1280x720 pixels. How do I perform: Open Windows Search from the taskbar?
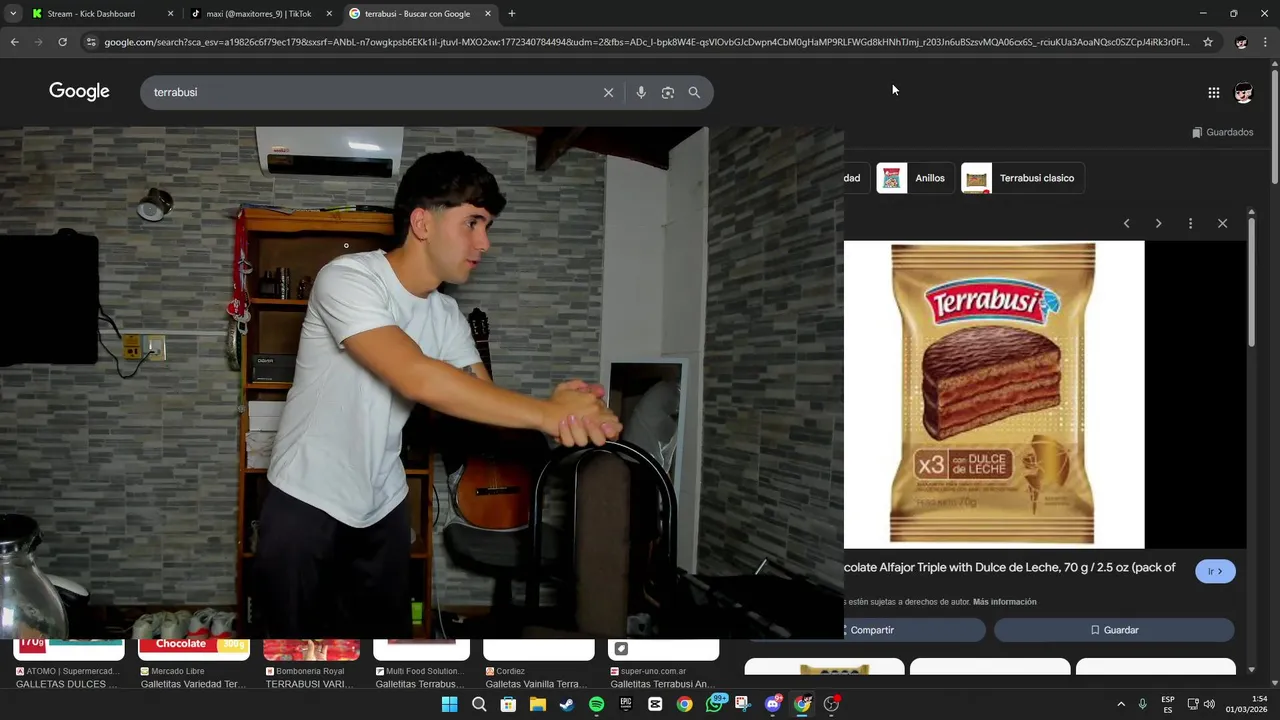479,704
